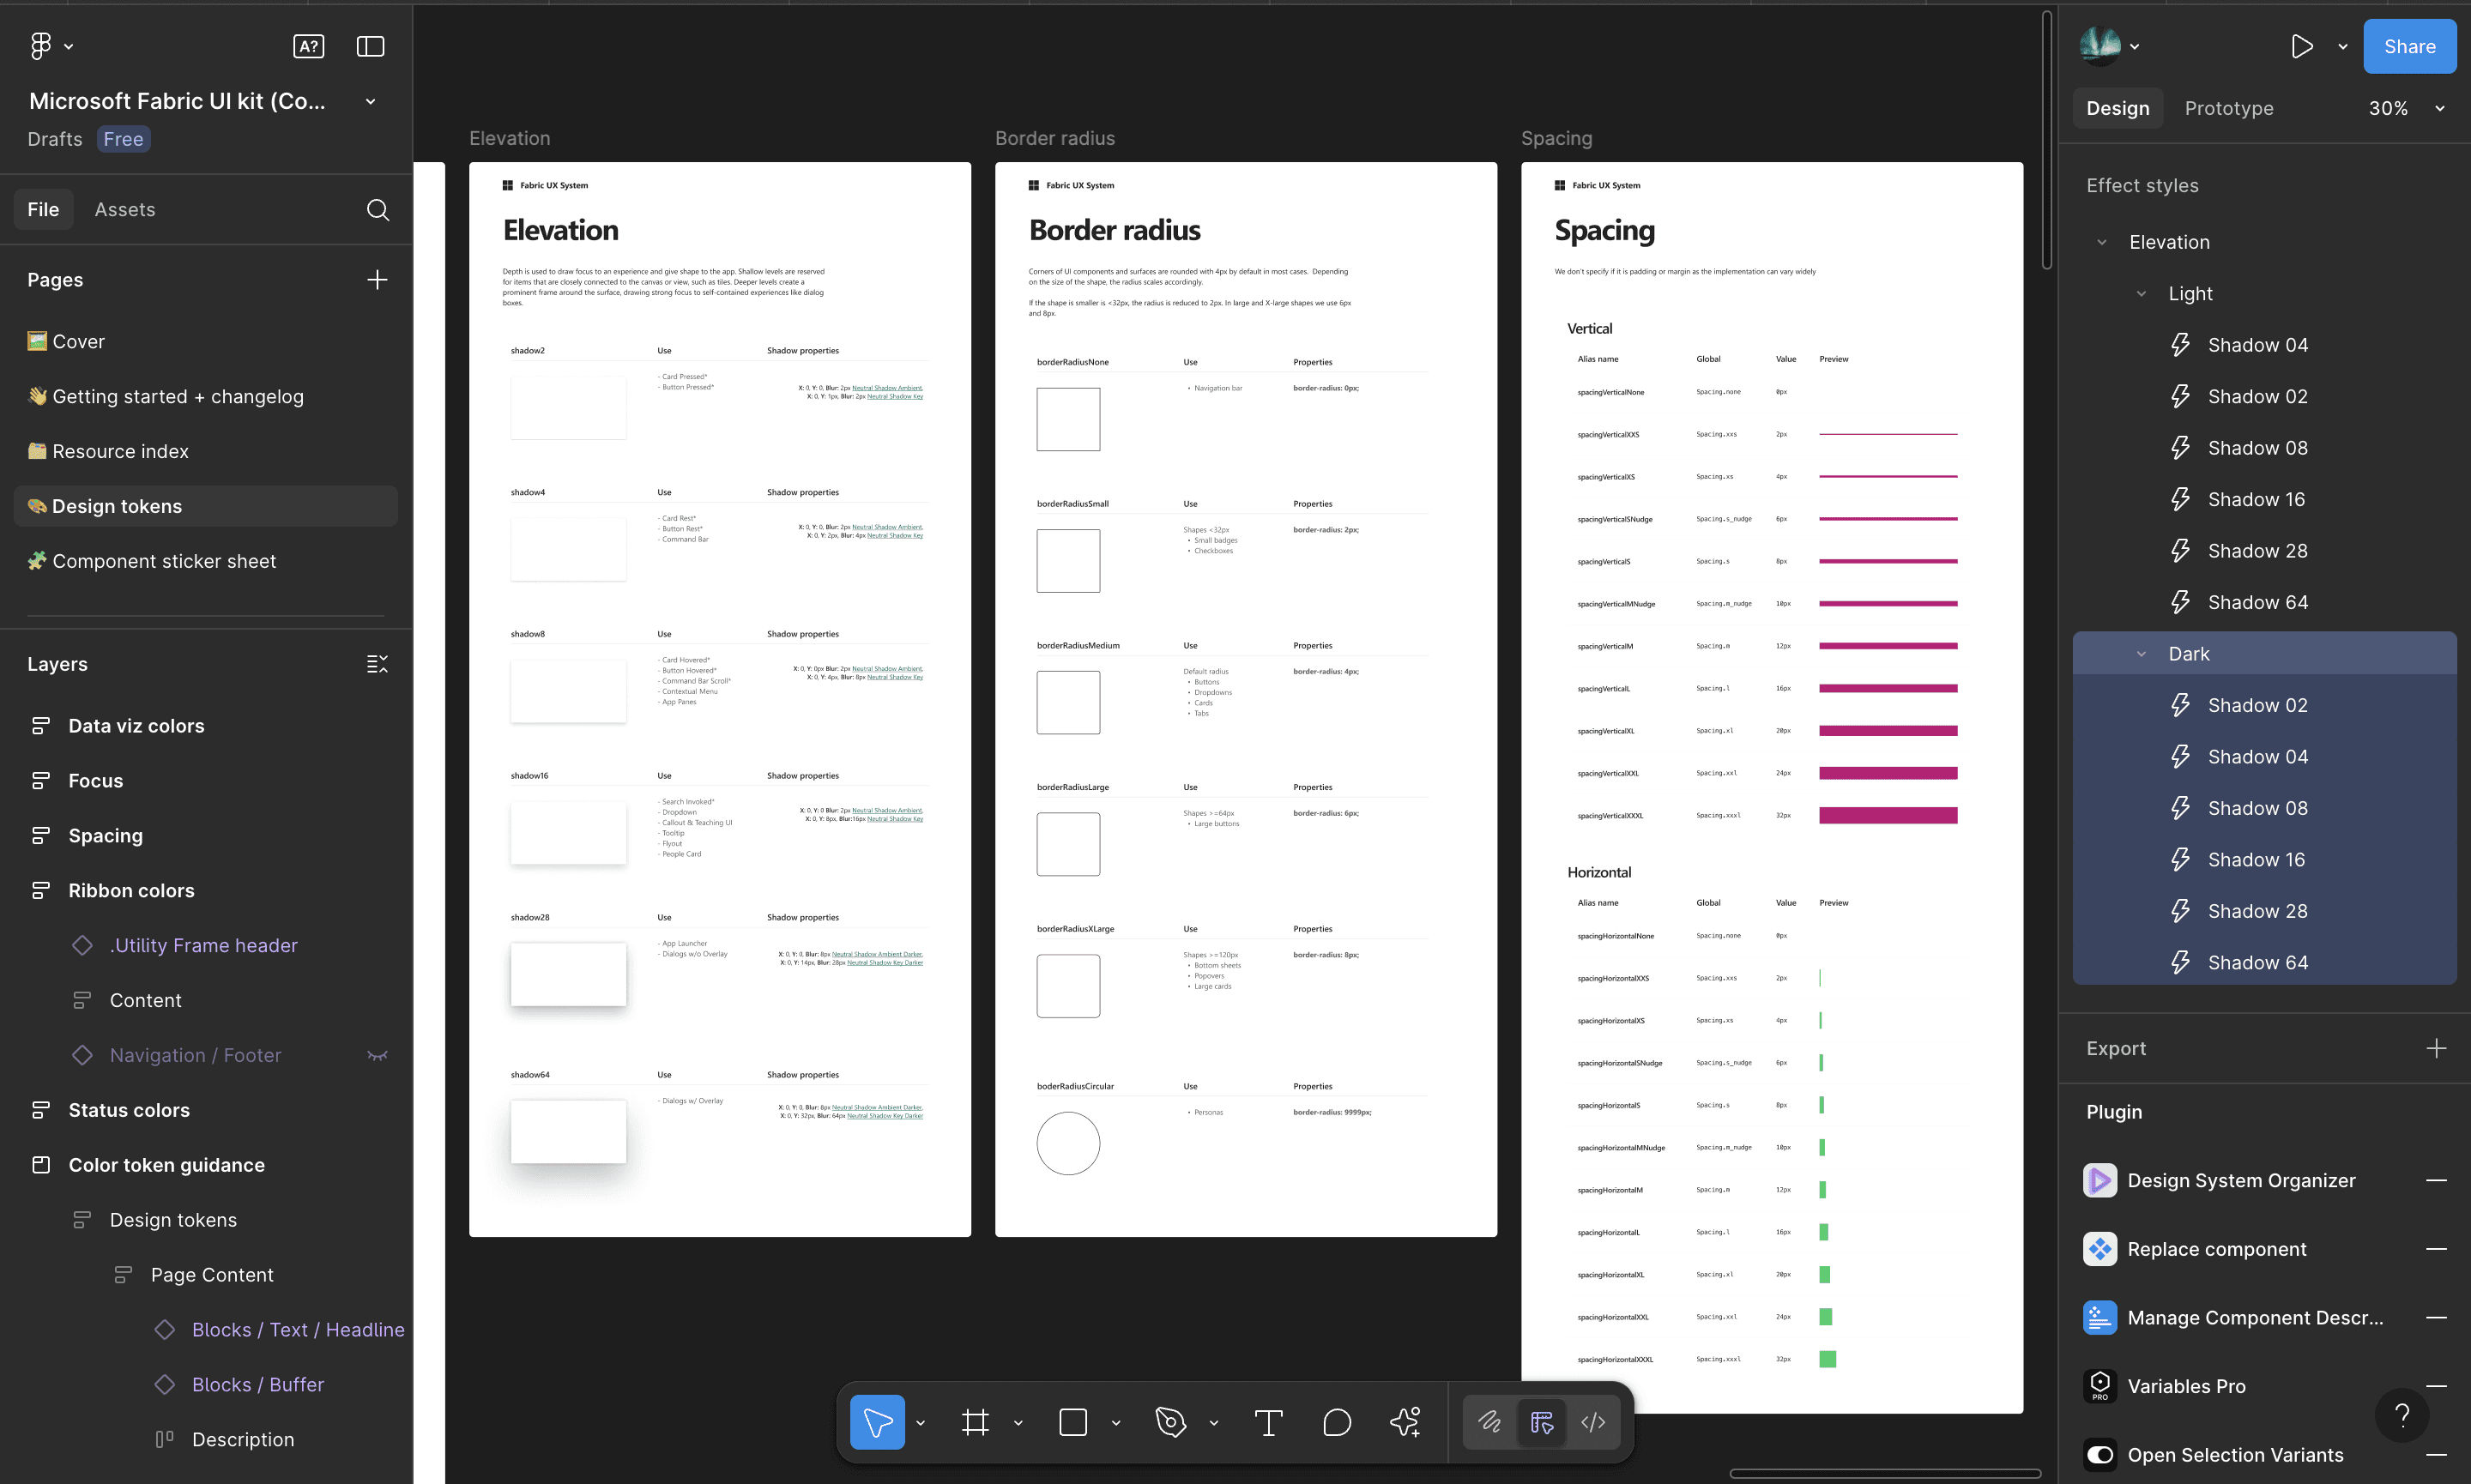Viewport: 2471px width, 1484px height.
Task: Open the Actions AI sparkle tool
Action: click(1405, 1422)
